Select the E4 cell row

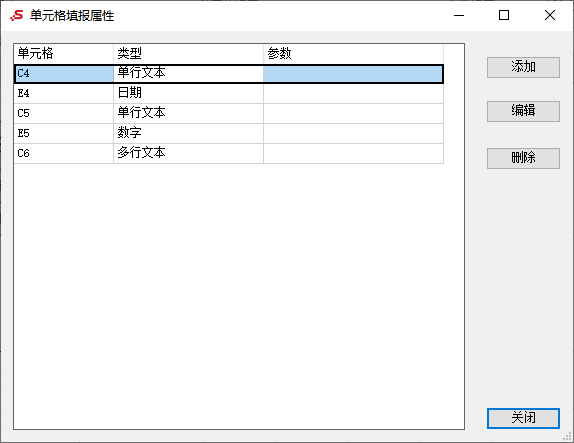point(228,93)
